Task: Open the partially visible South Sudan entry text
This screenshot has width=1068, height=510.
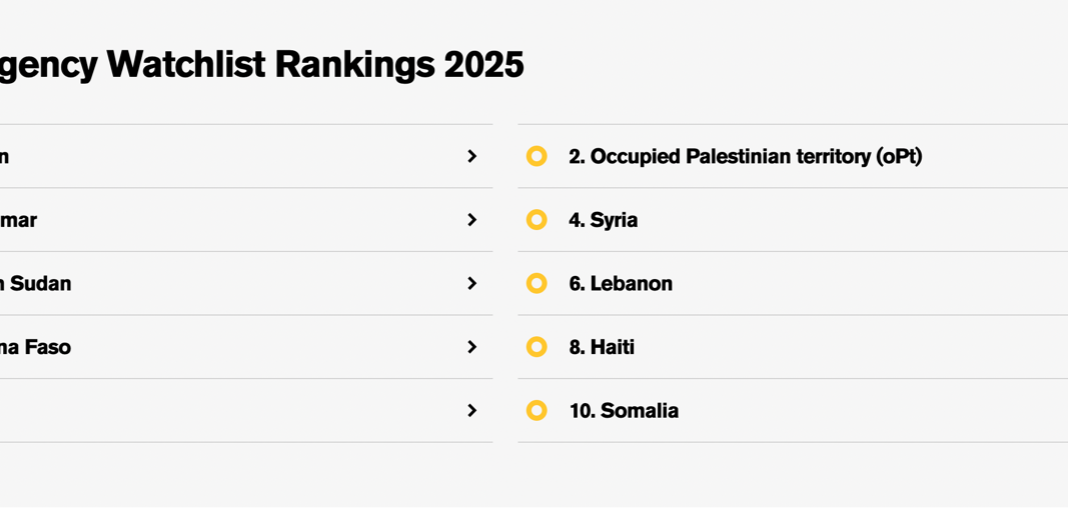Action: point(35,283)
